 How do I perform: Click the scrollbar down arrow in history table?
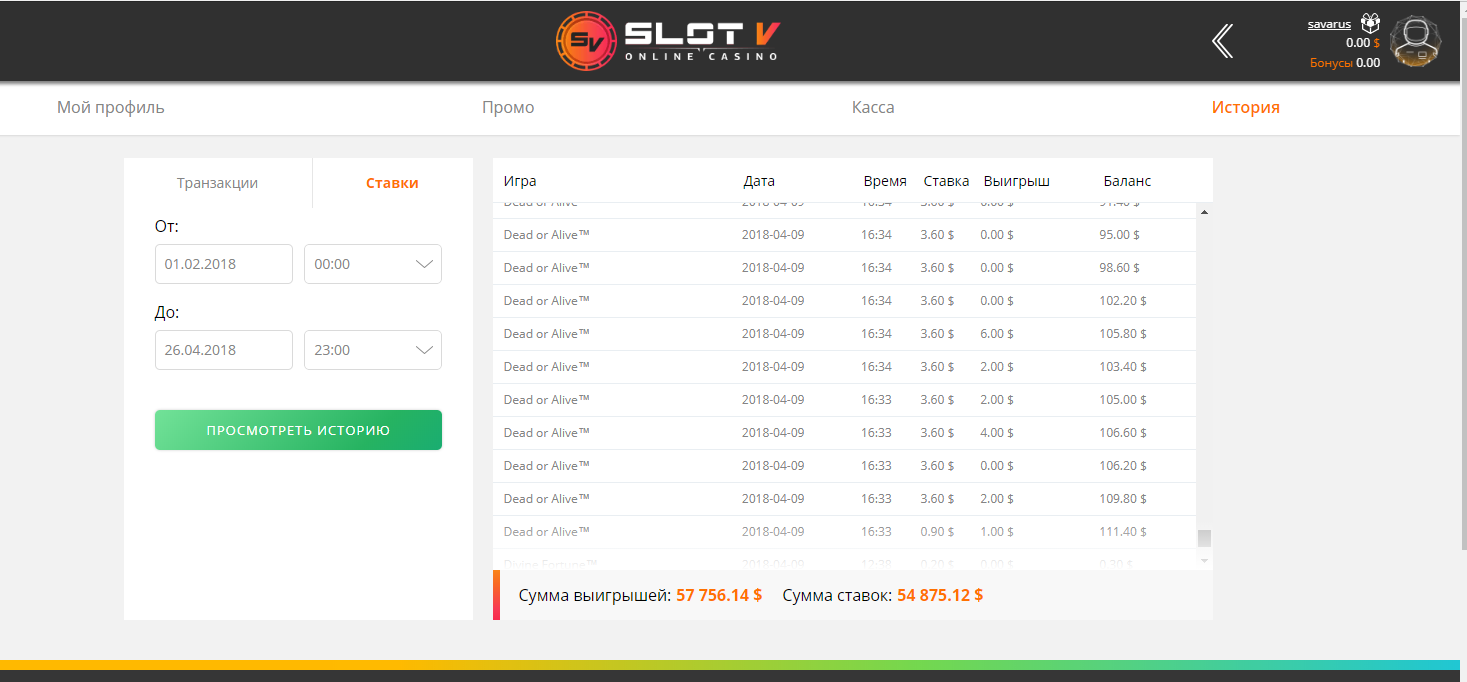pos(1204,561)
